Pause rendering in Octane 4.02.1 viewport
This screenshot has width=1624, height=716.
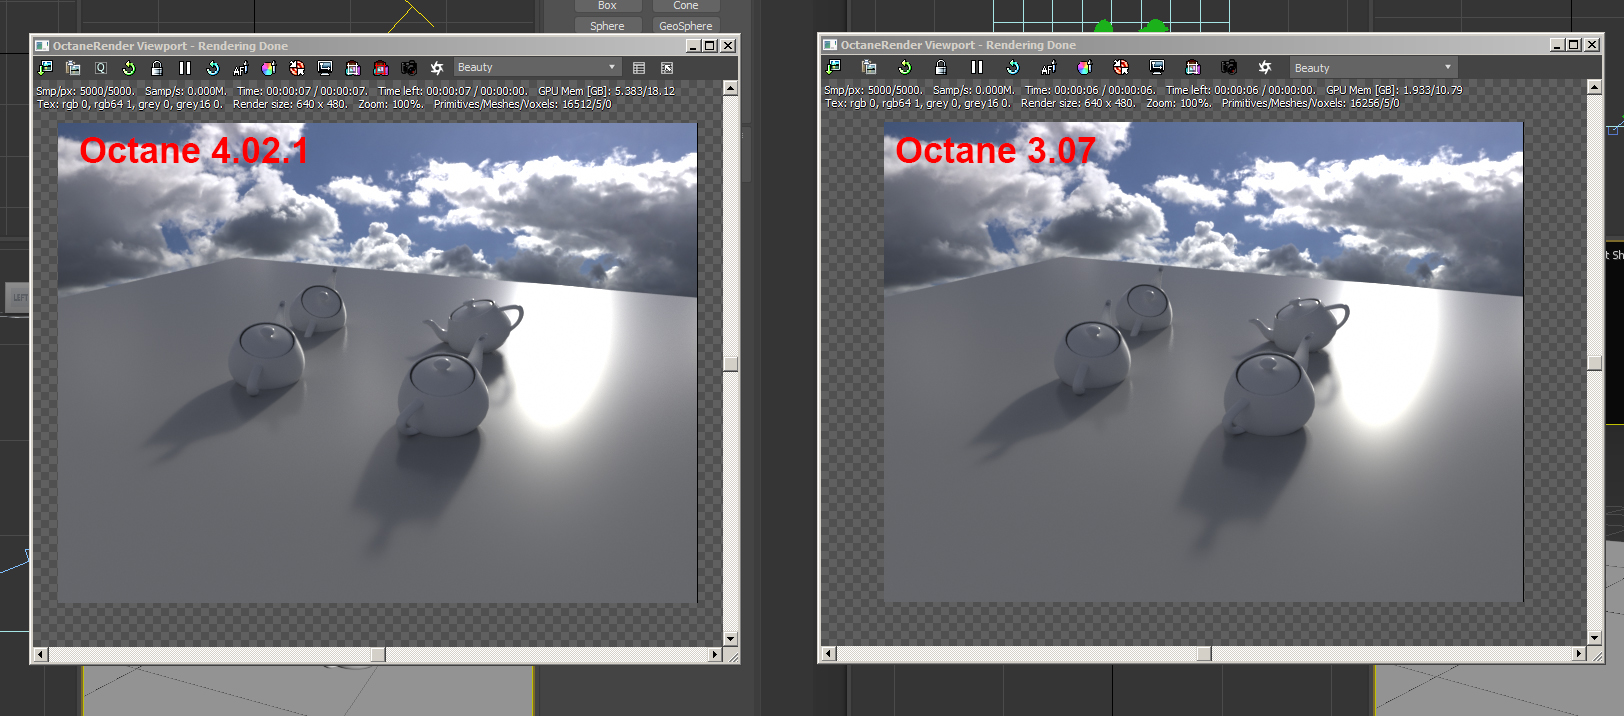pyautogui.click(x=185, y=68)
